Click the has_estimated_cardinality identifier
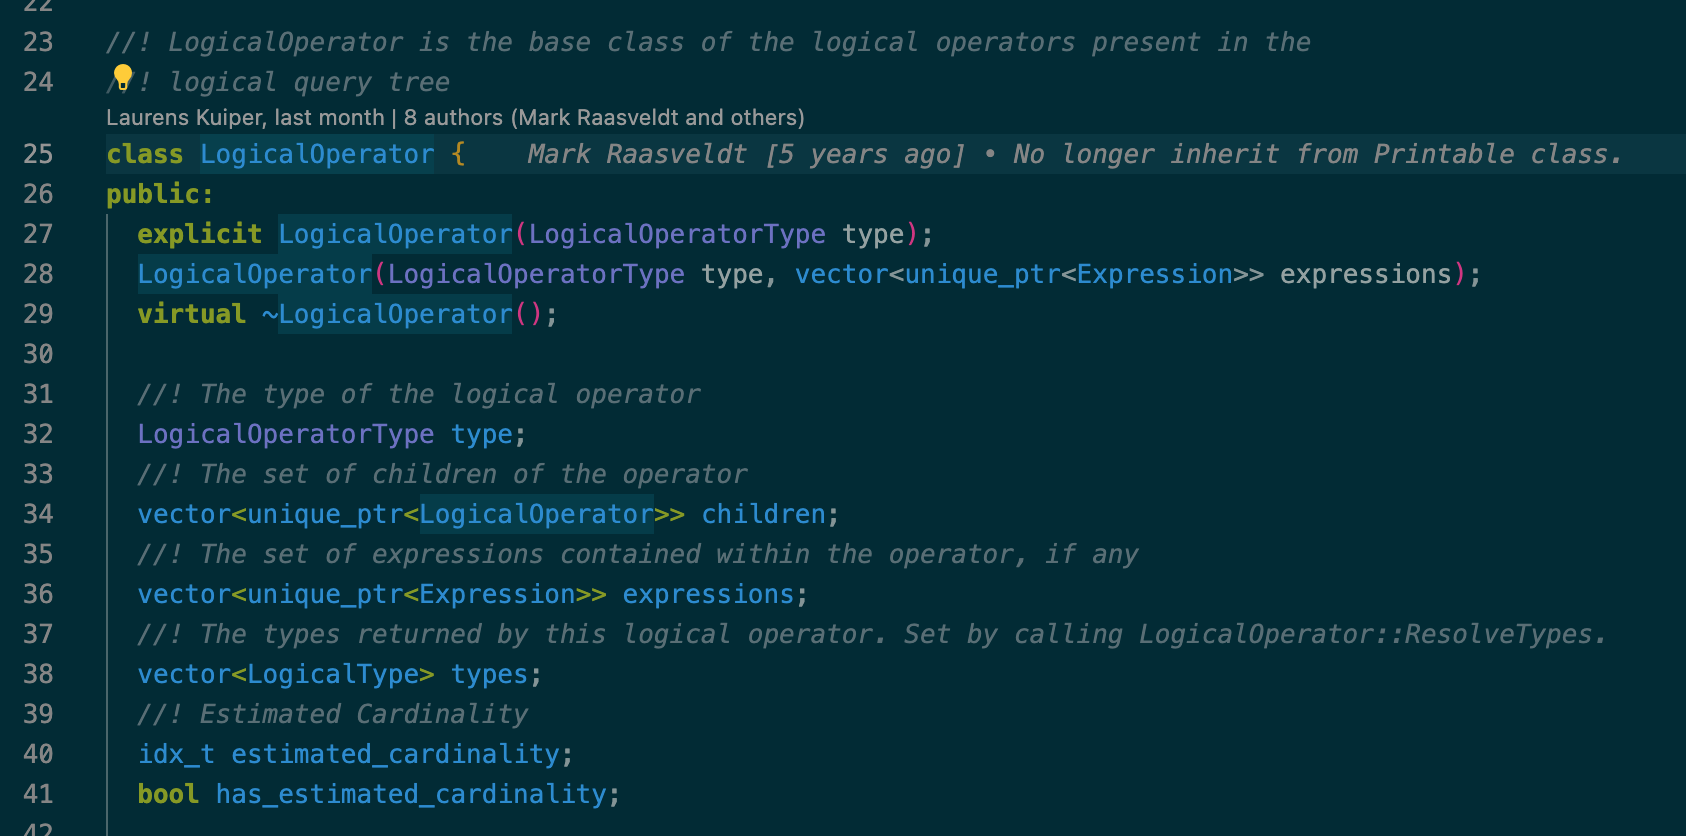 (x=411, y=794)
